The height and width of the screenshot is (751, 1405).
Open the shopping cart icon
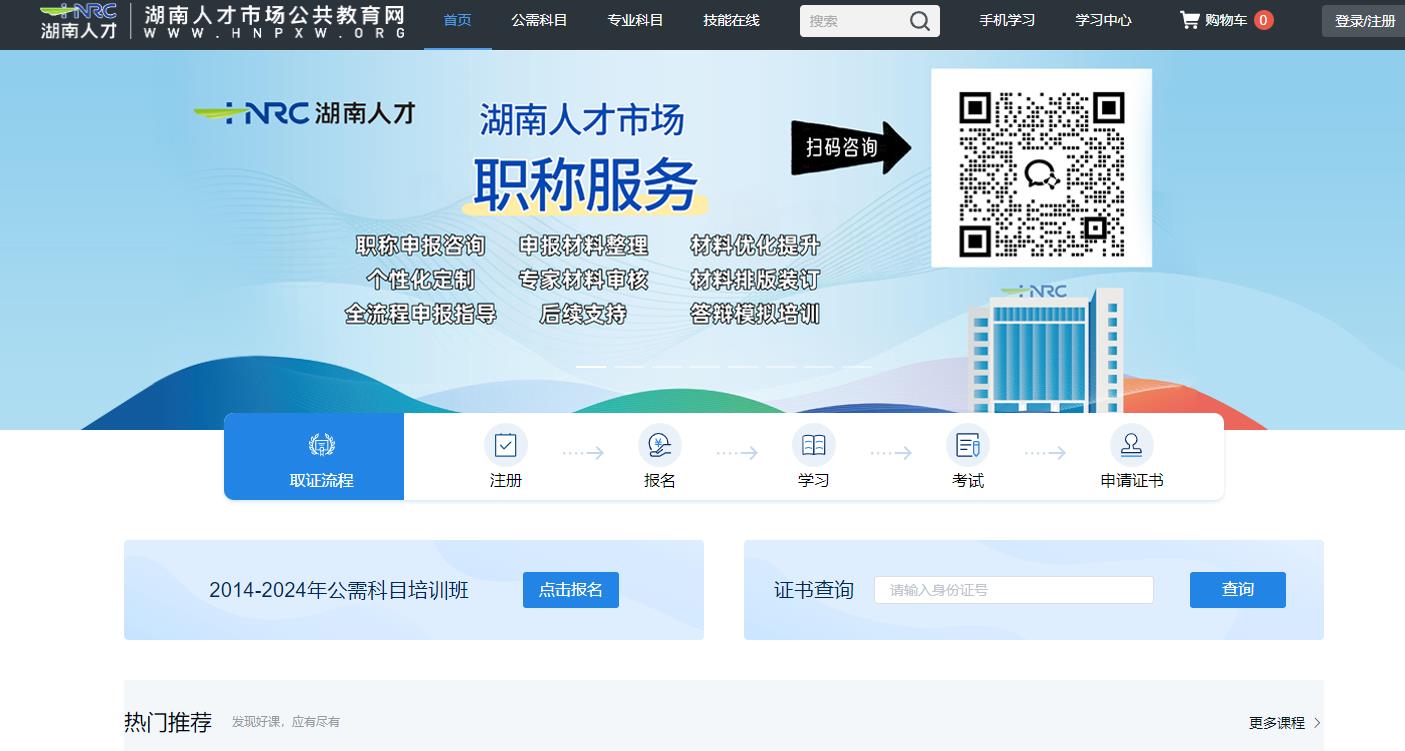pos(1189,20)
